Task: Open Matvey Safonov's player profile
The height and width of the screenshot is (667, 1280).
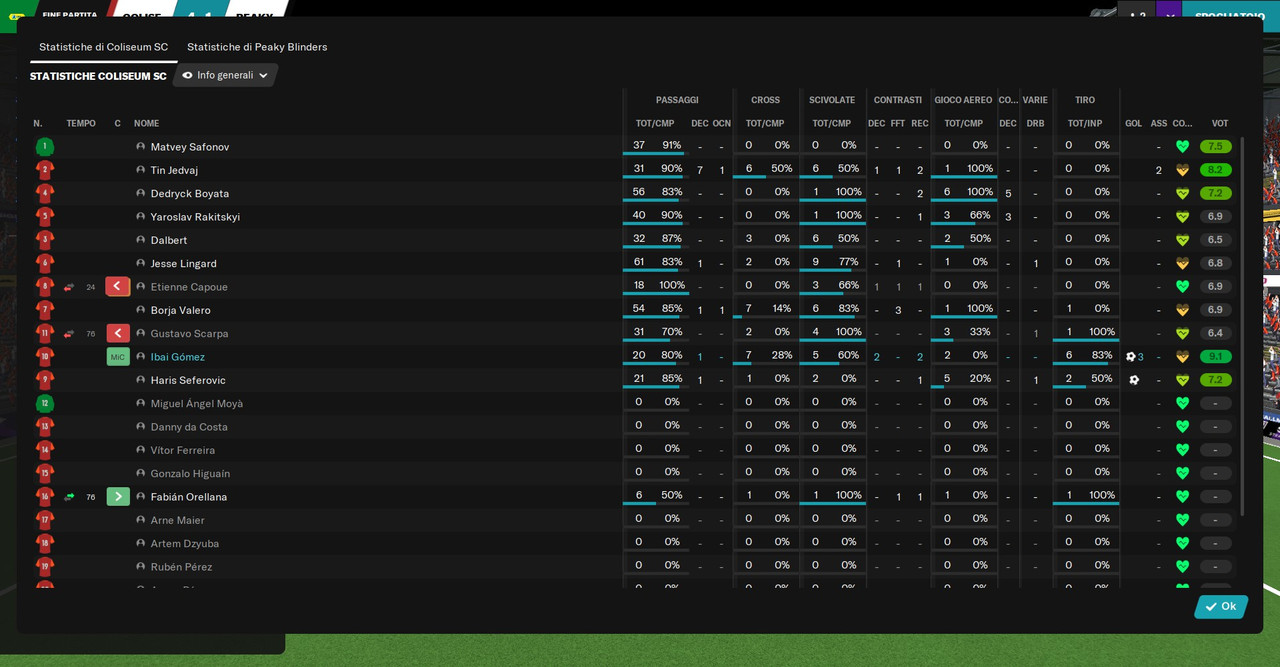Action: [x=190, y=147]
